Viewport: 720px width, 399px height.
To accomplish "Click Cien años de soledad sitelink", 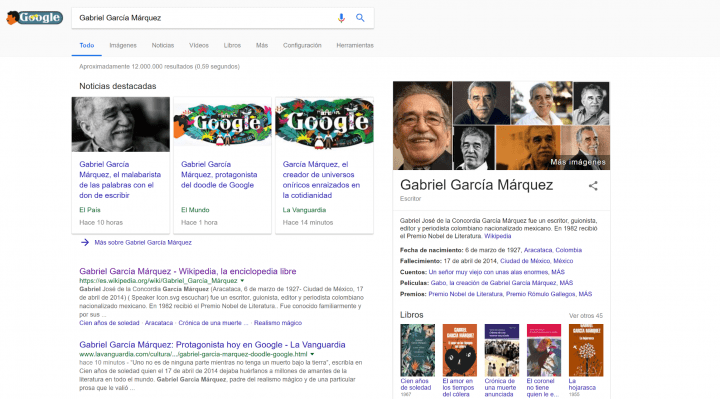I will 109,323.
